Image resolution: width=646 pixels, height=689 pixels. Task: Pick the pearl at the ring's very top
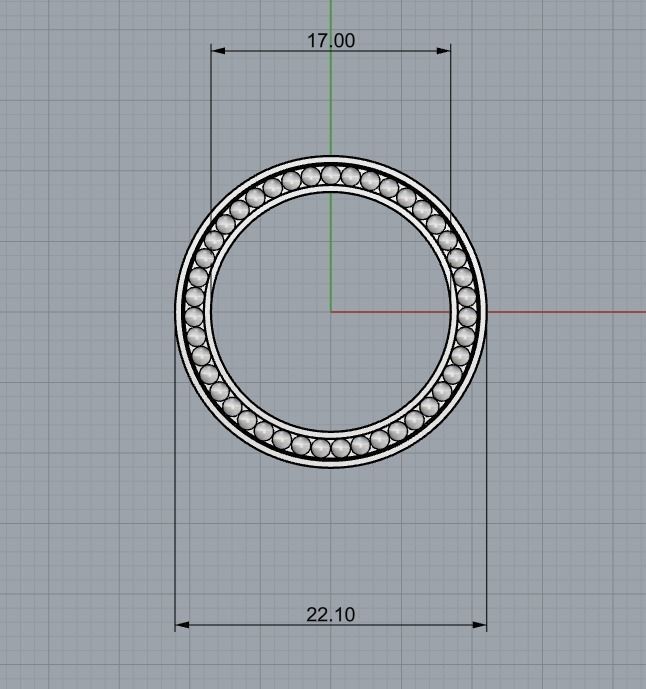331,175
